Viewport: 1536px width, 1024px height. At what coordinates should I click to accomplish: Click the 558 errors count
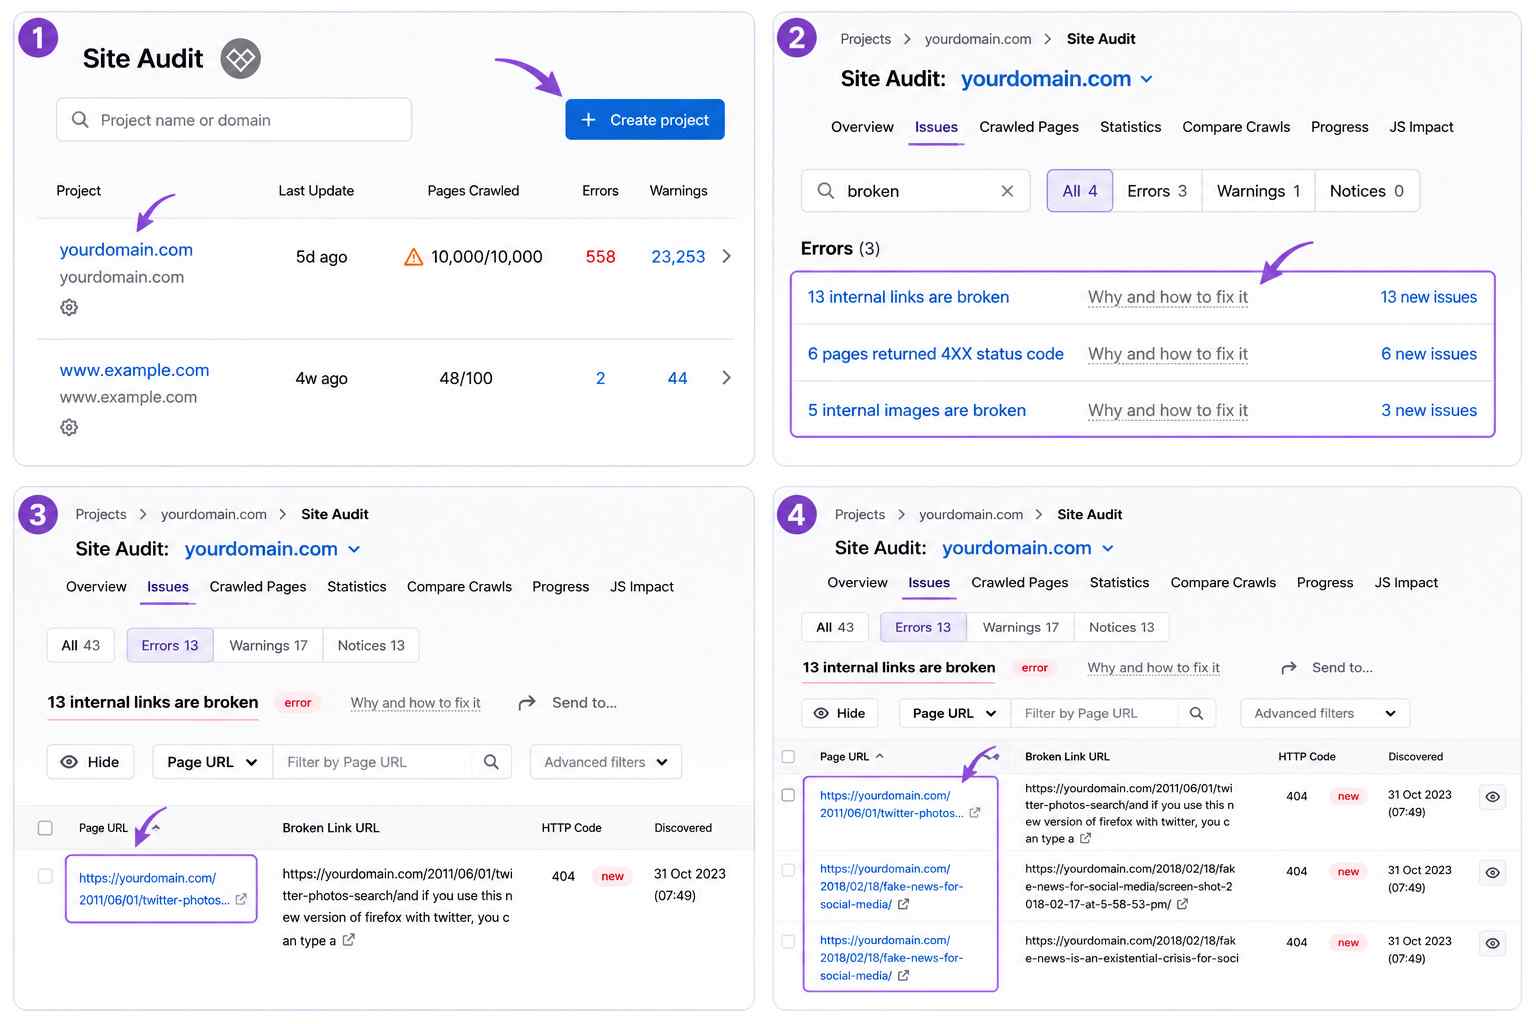[x=600, y=257]
